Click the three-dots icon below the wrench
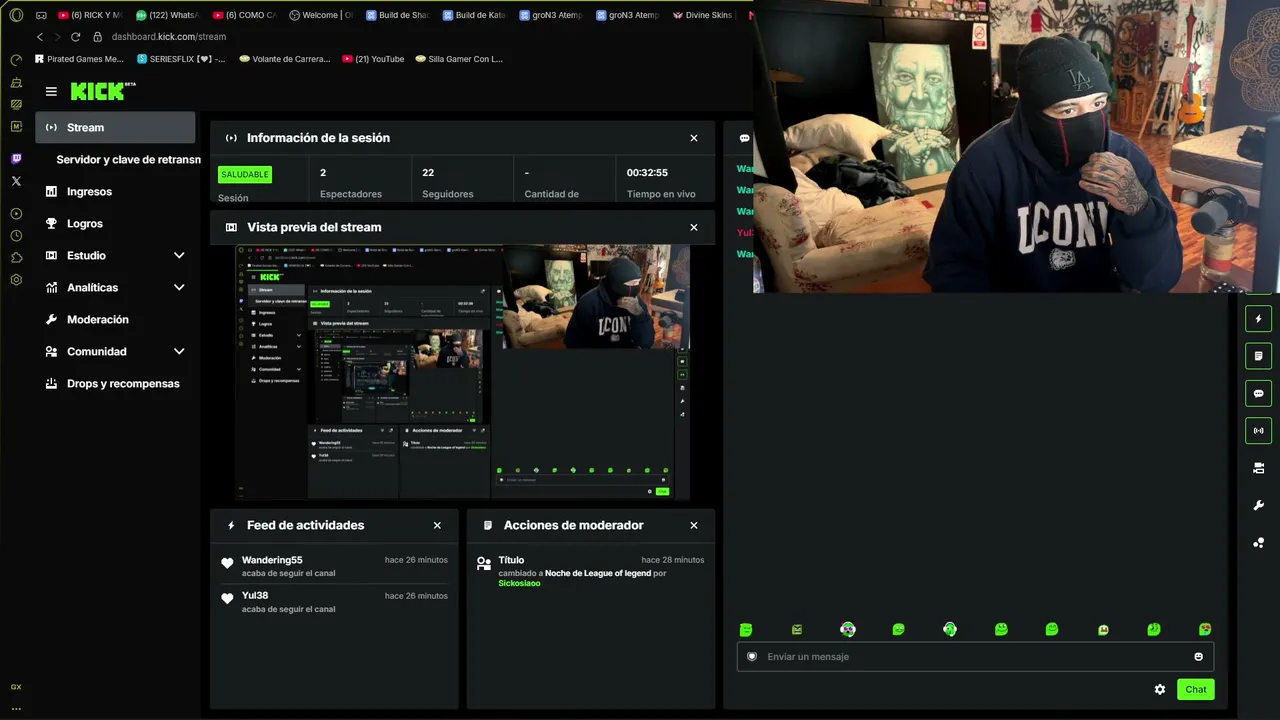This screenshot has height=720, width=1280. [1259, 543]
